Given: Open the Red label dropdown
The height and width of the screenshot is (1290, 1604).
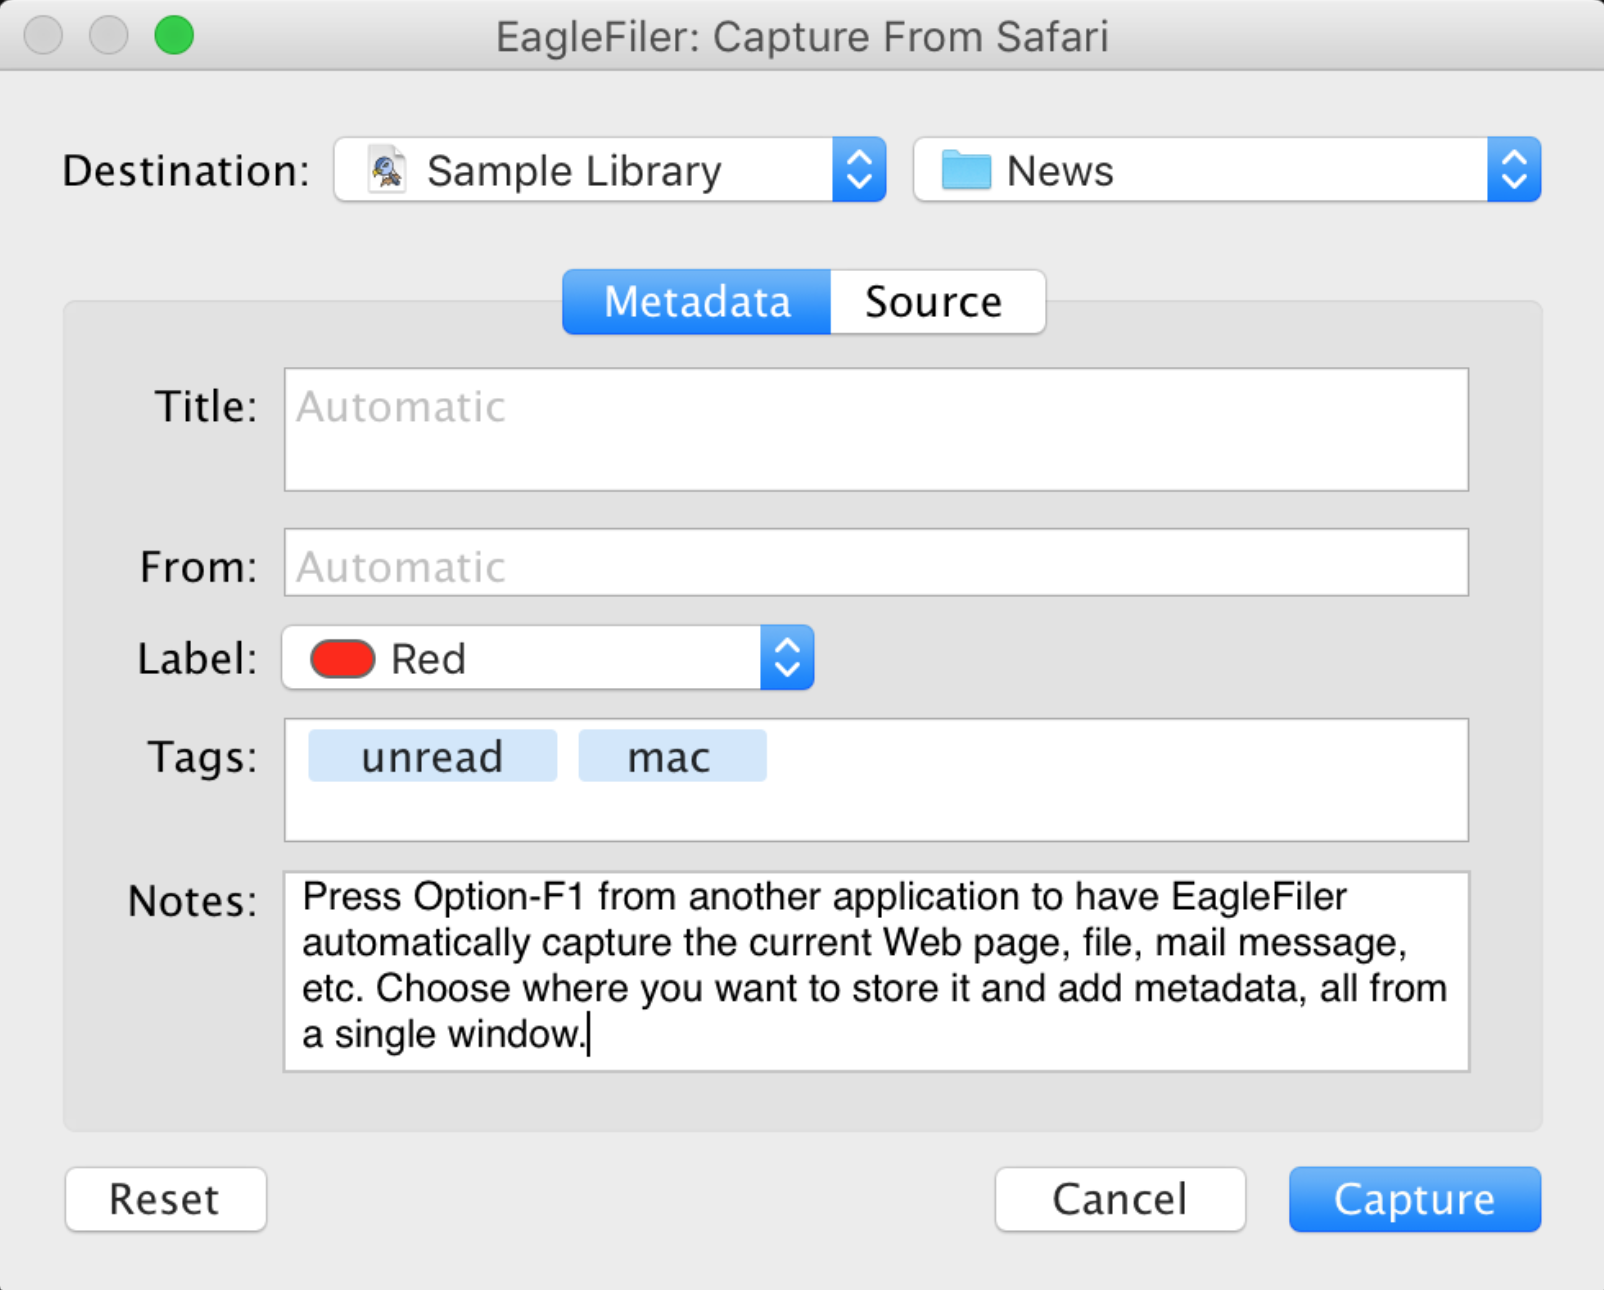Looking at the screenshot, I should point(548,658).
